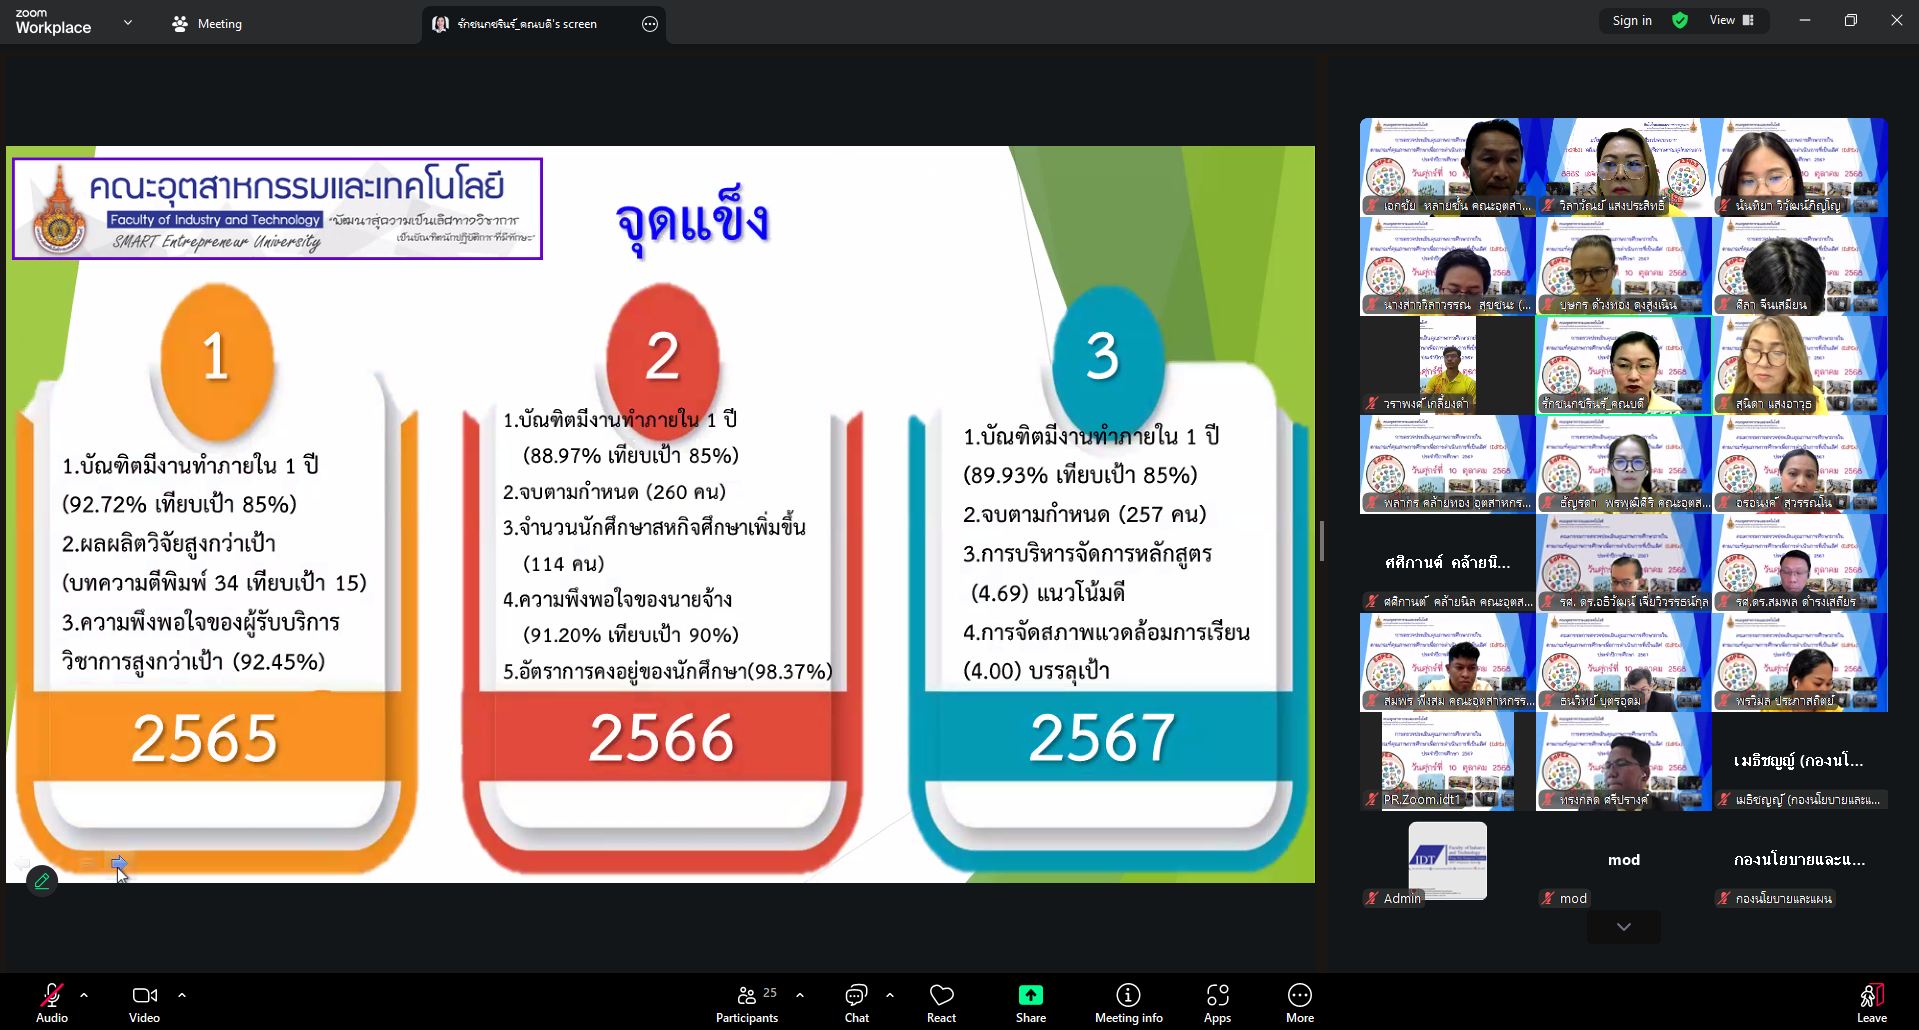Expand the participants options arrow

[x=800, y=995]
